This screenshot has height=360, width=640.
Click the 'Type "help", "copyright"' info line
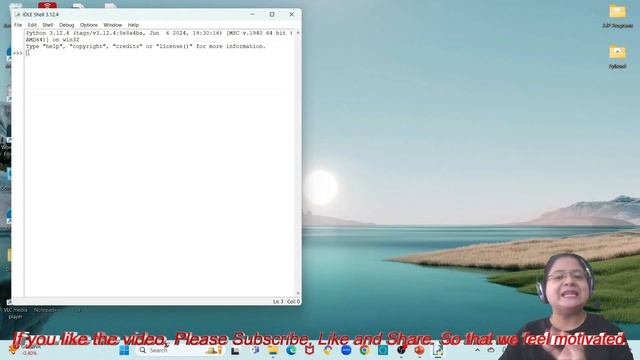pyautogui.click(x=146, y=46)
